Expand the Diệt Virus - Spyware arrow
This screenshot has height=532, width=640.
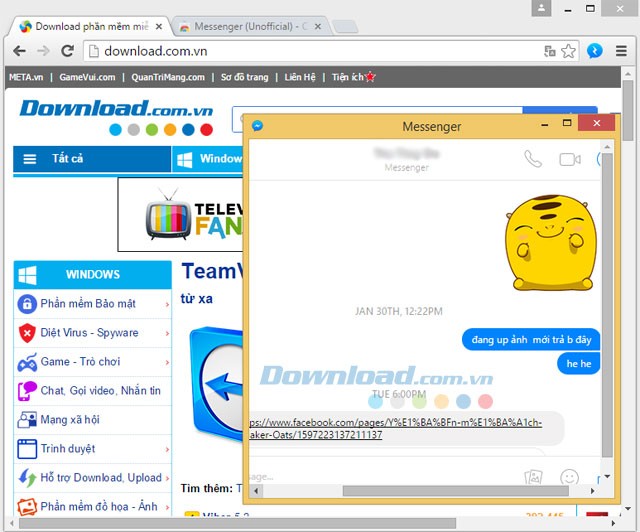pyautogui.click(x=167, y=333)
